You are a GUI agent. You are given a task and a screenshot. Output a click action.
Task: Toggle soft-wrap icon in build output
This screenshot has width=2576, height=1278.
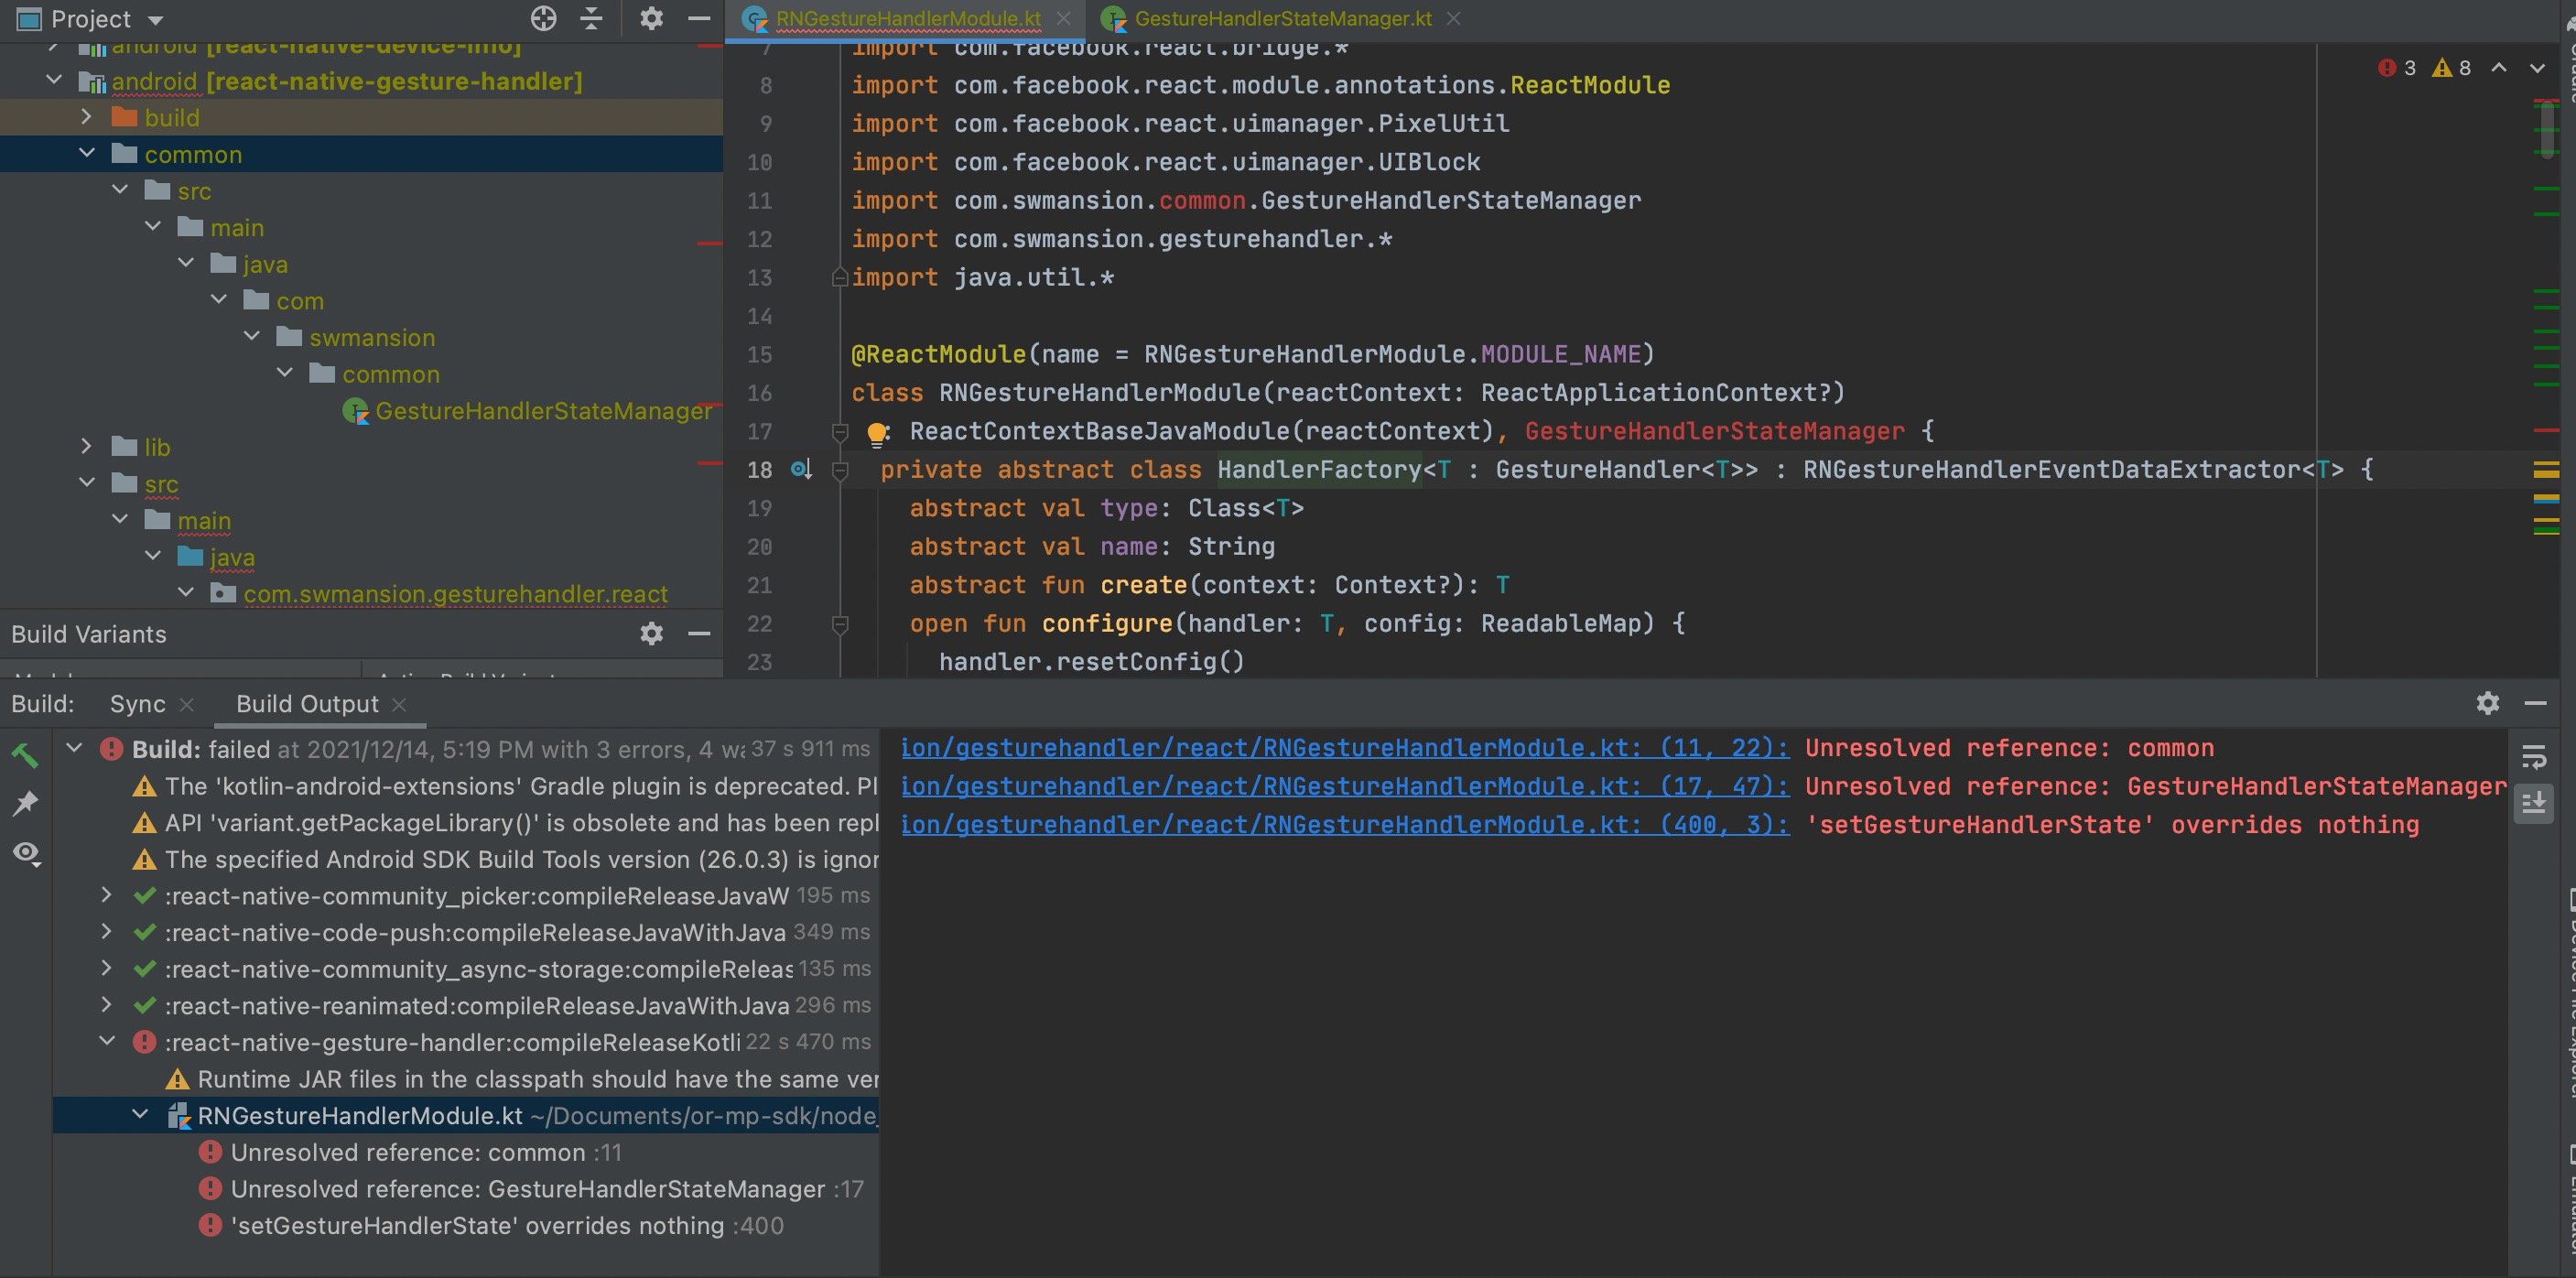(2533, 757)
